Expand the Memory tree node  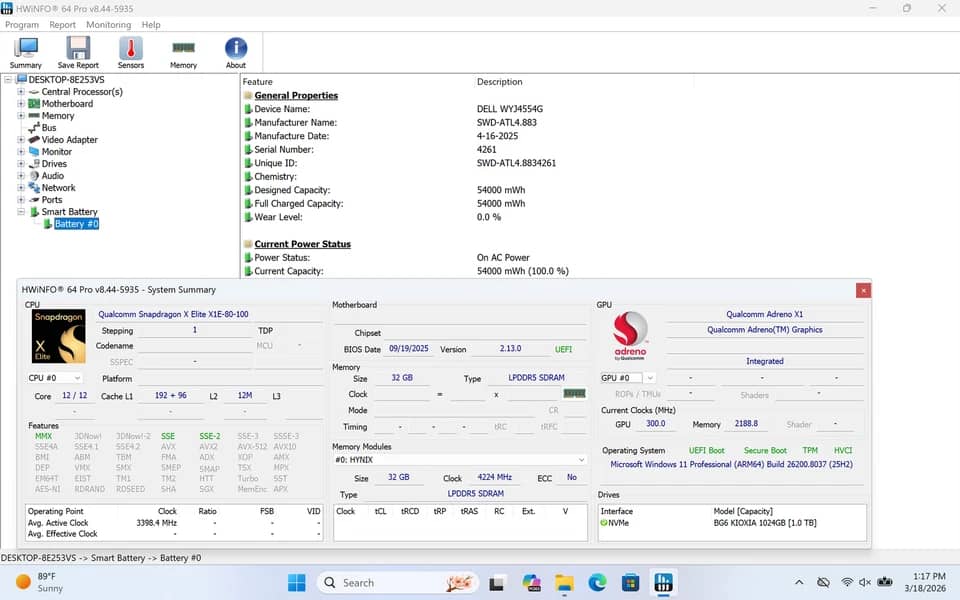coord(21,116)
